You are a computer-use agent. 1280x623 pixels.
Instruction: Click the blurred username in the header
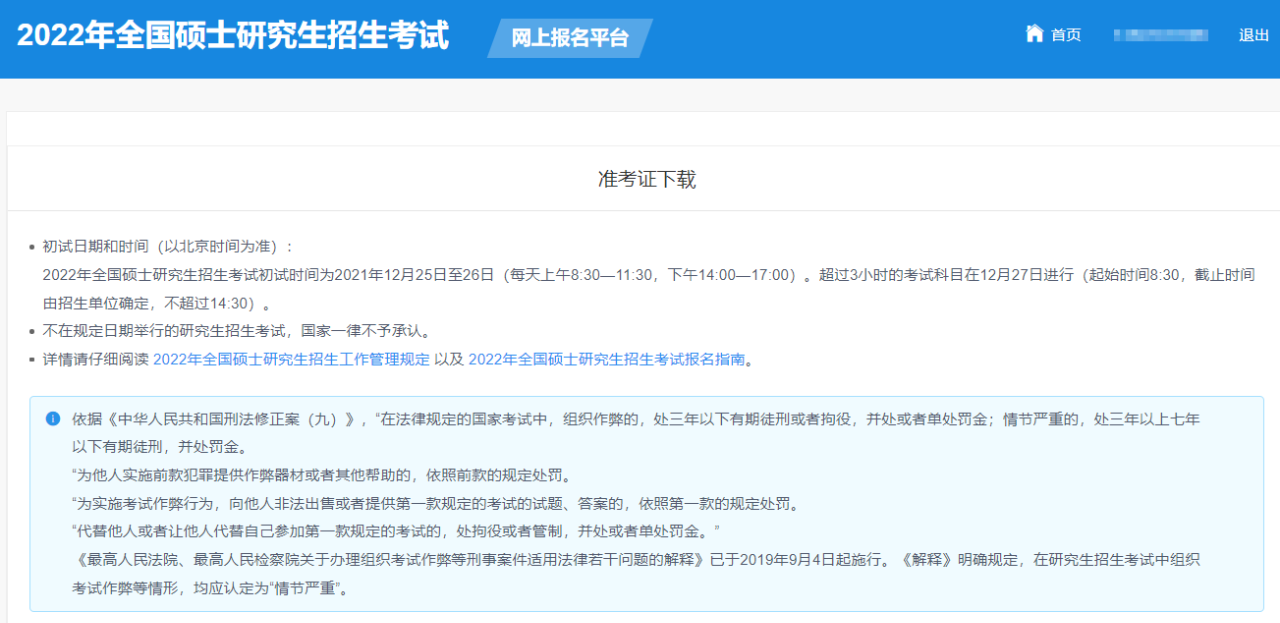pos(1160,35)
